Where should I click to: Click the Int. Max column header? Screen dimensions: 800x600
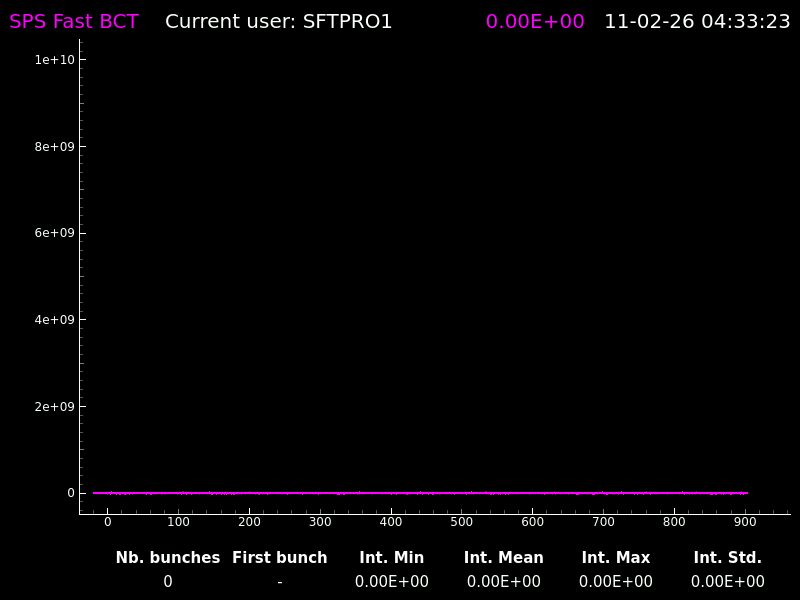pos(616,558)
